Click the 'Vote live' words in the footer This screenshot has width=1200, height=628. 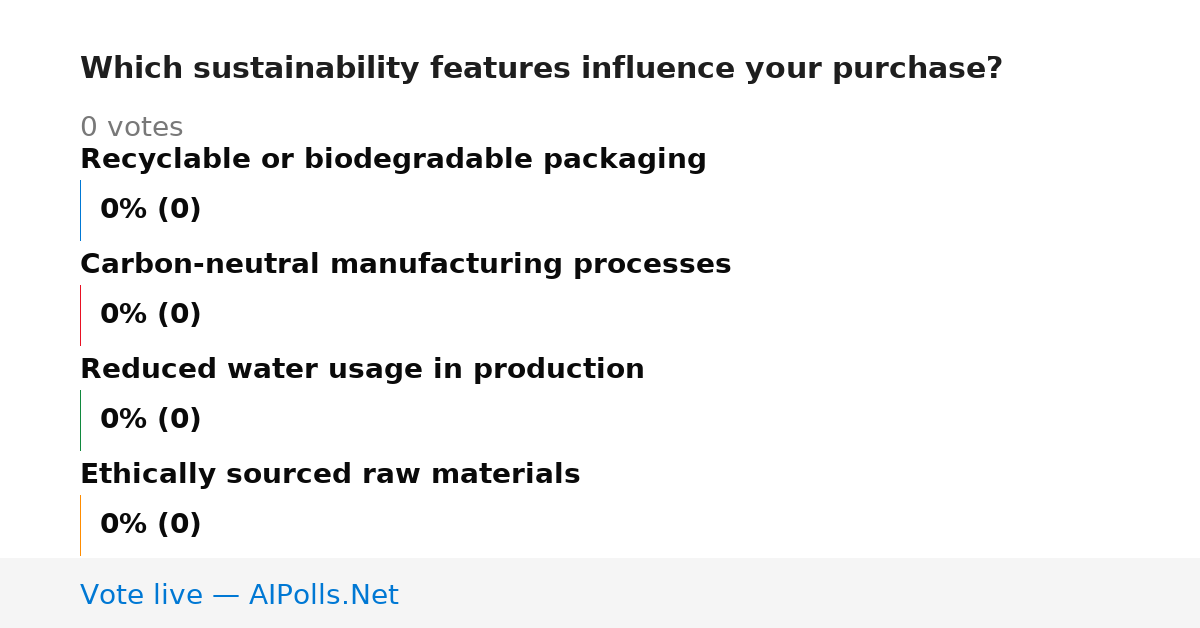tap(141, 596)
